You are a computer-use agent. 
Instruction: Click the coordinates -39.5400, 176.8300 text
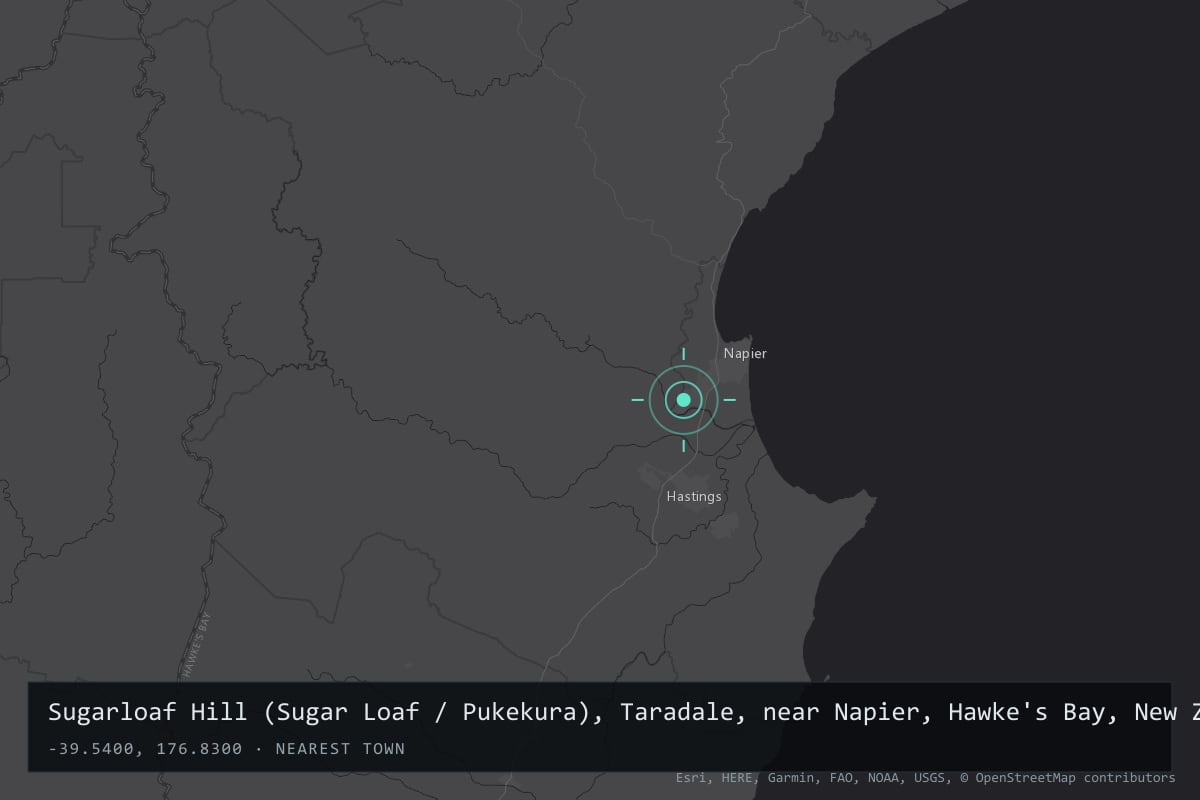point(145,749)
